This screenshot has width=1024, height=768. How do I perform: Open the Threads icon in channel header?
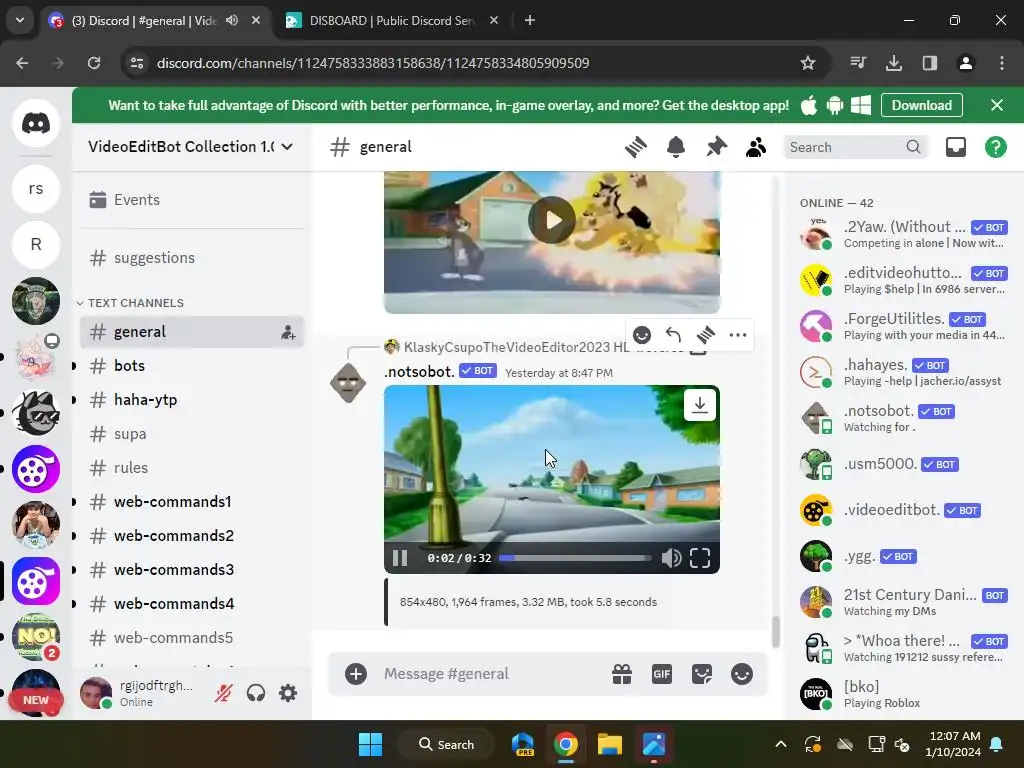(635, 147)
